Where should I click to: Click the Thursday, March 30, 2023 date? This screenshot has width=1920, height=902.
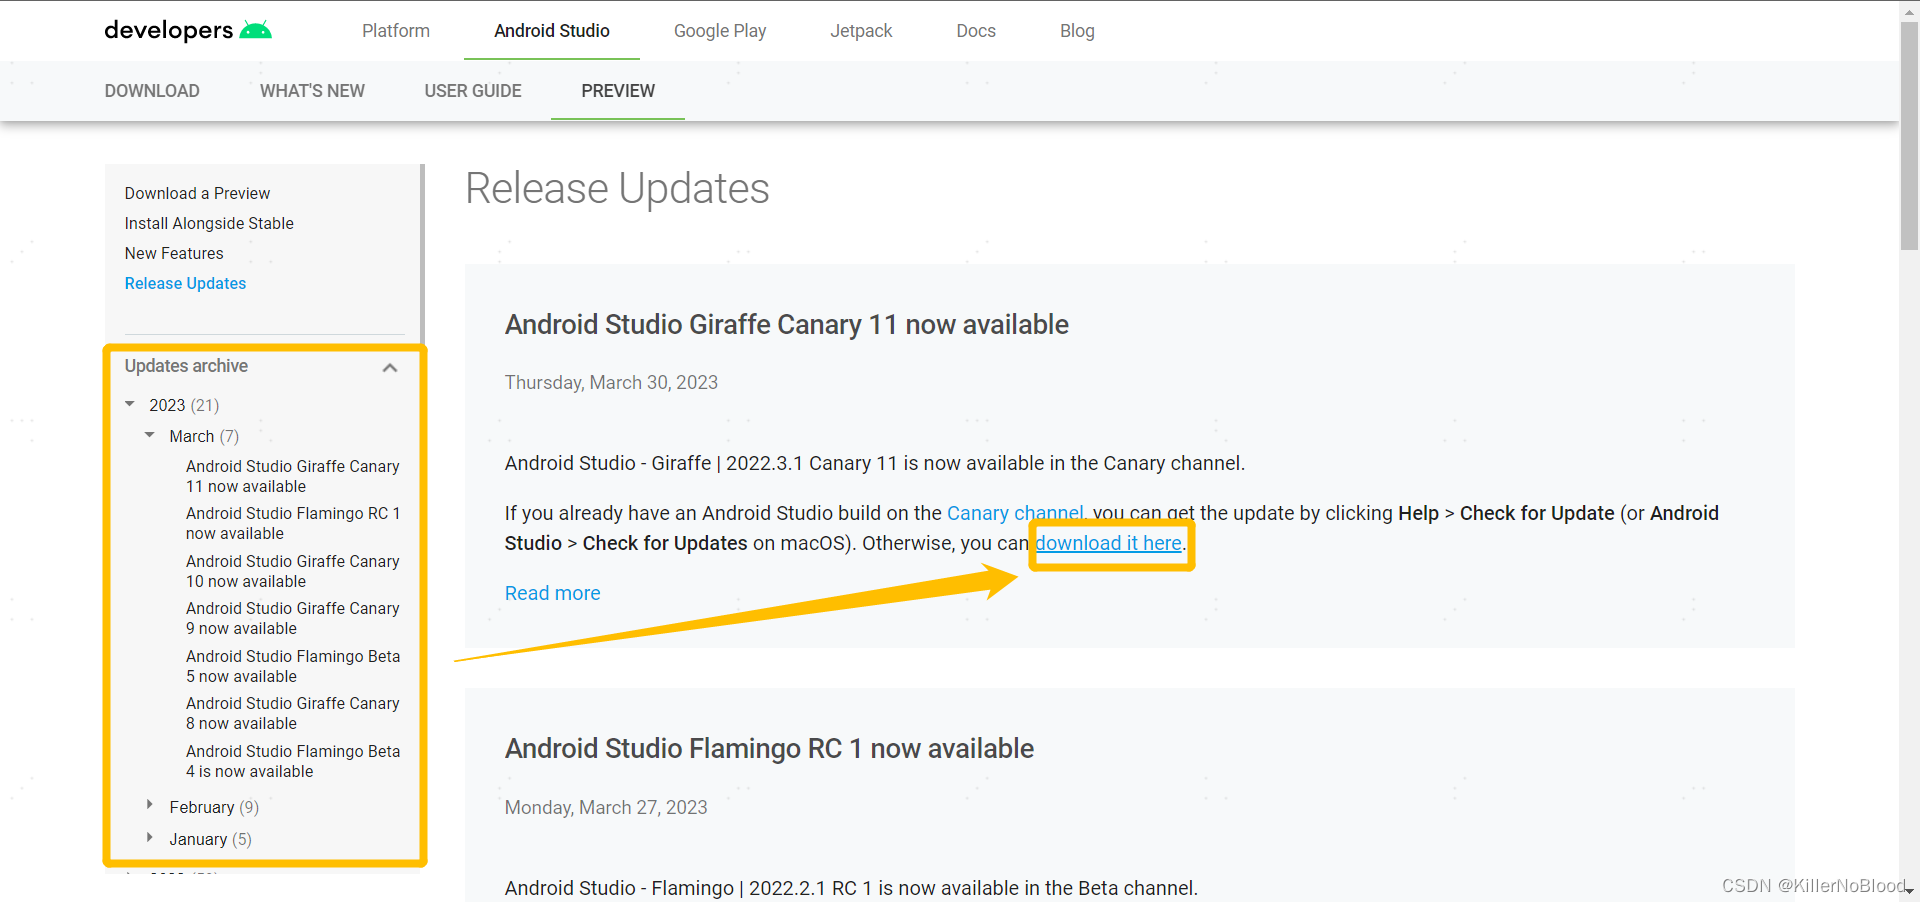pyautogui.click(x=611, y=383)
